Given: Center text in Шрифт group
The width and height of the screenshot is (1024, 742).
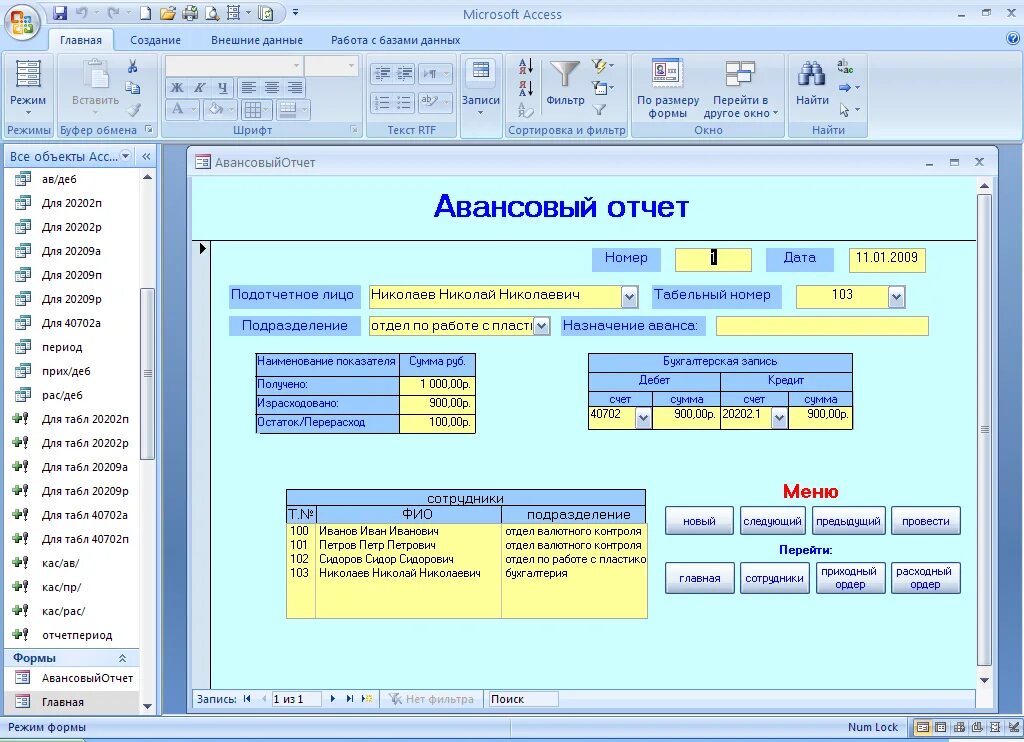Looking at the screenshot, I should (272, 87).
